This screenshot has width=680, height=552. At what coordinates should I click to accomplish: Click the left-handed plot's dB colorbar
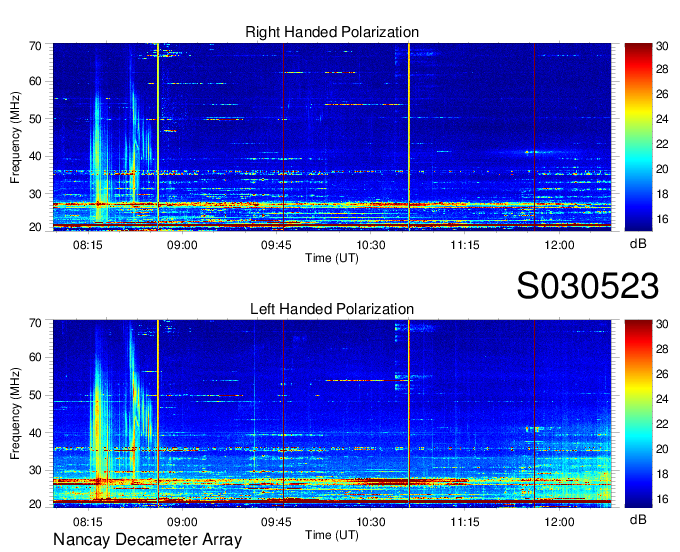(638, 414)
